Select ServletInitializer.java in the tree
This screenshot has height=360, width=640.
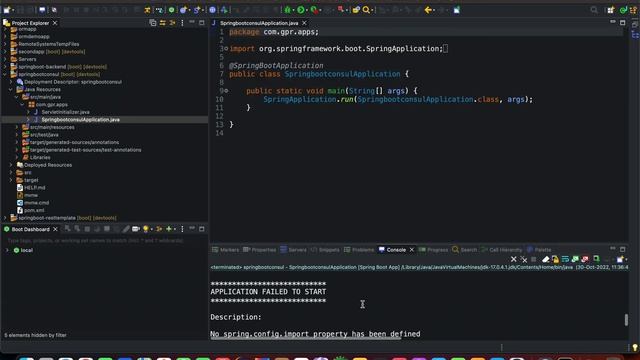pyautogui.click(x=65, y=112)
